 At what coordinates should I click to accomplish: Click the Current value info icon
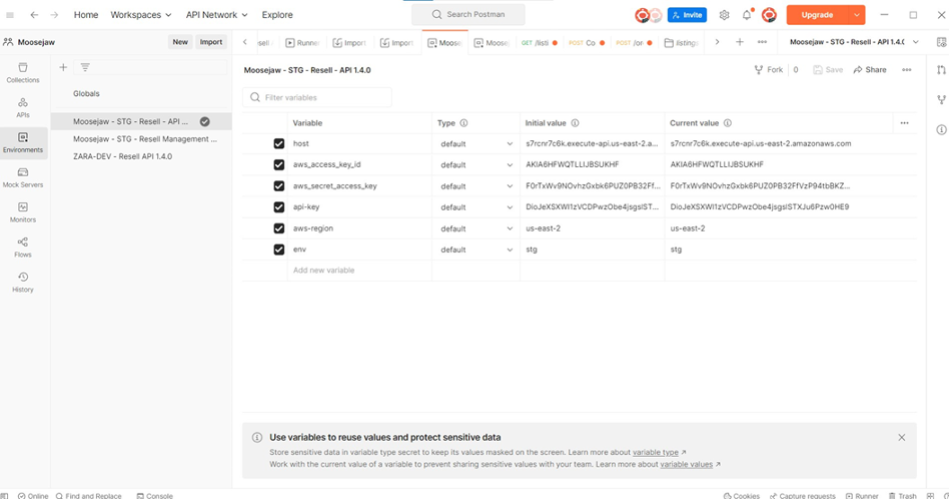(727, 123)
